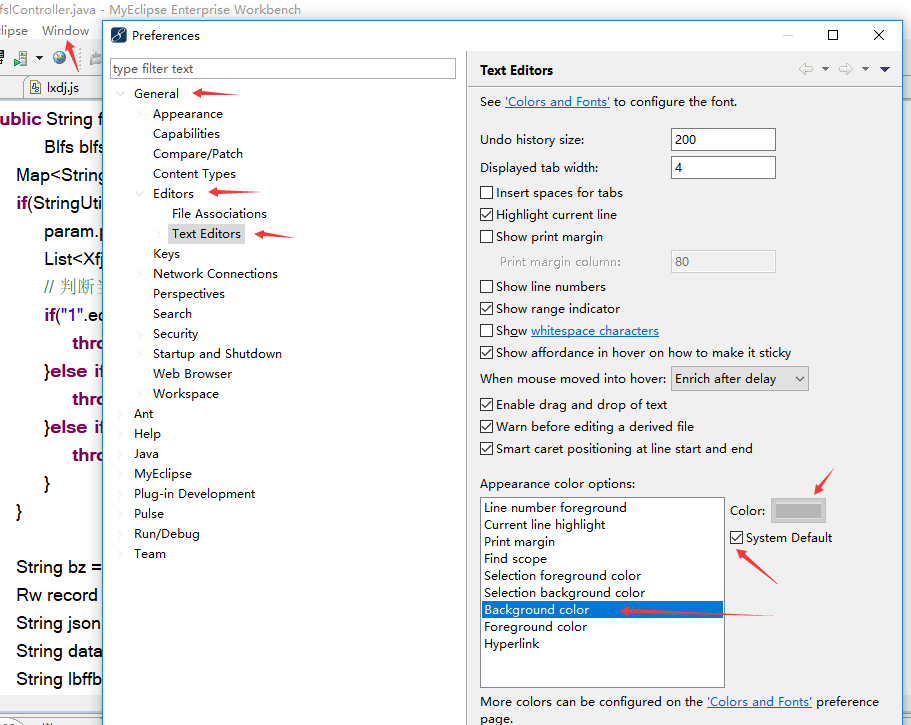Click the back navigation arrow in Text Editors header
The height and width of the screenshot is (725, 911).
pos(805,69)
